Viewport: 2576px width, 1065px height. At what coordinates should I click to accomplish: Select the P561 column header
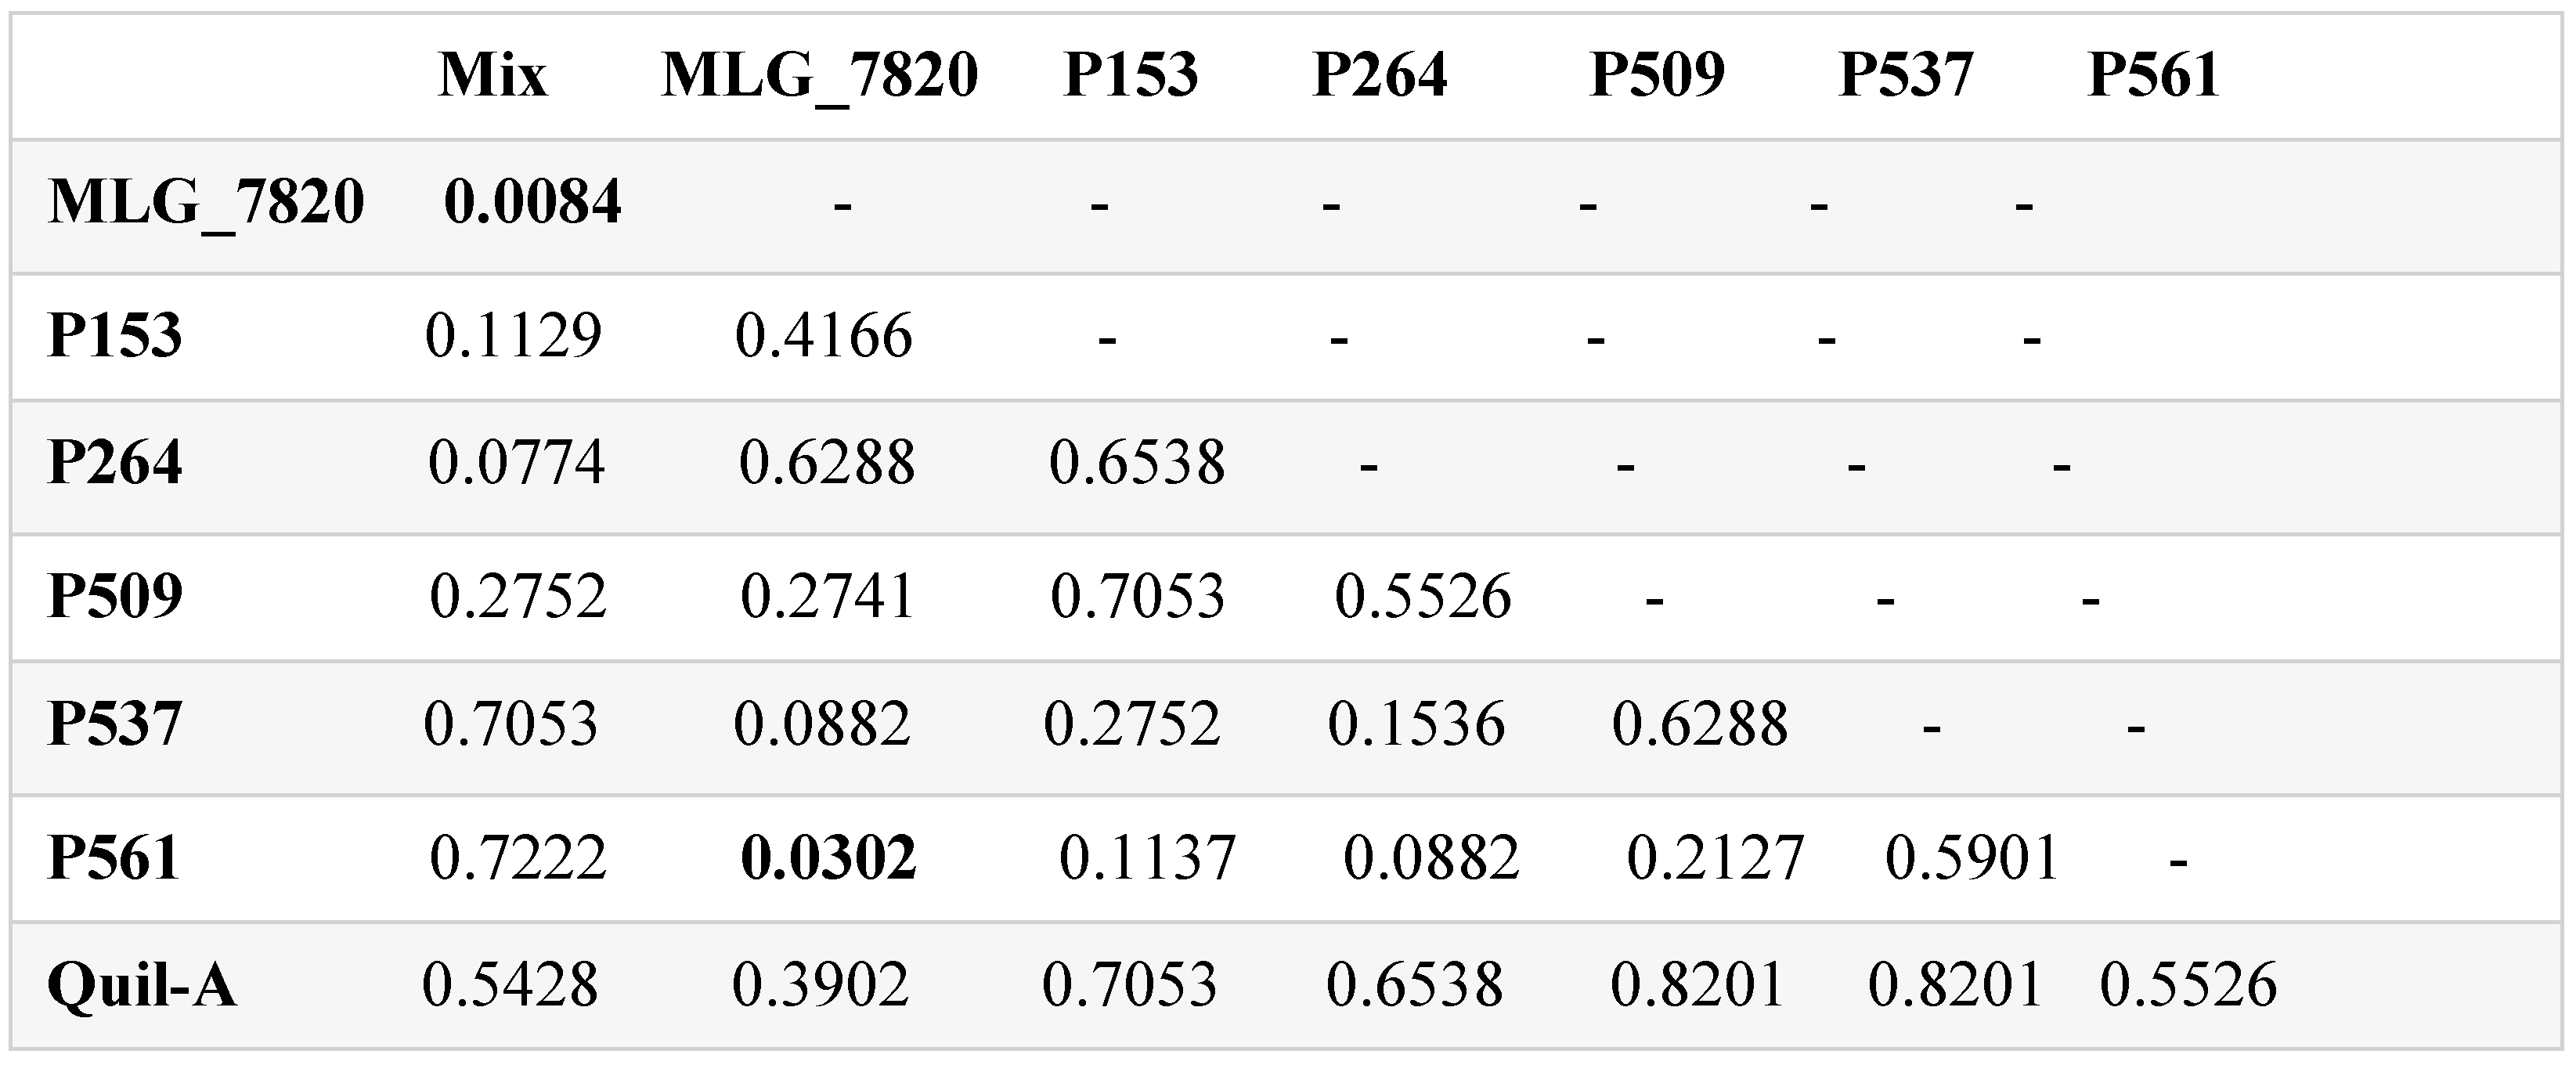coord(2153,75)
